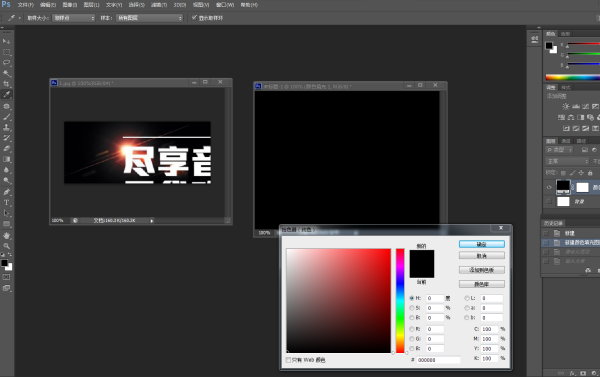Select the R radio button in the color picker
600x377 pixels.
412,329
